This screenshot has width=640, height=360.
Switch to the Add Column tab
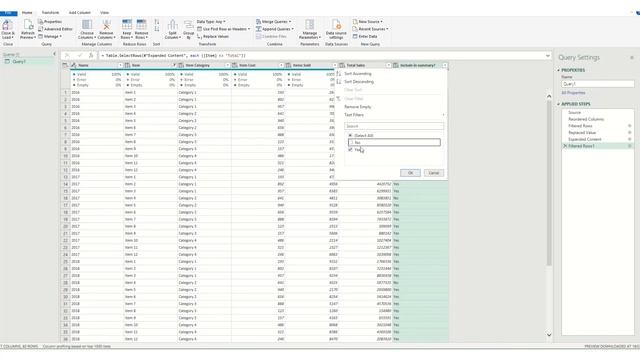(80, 13)
